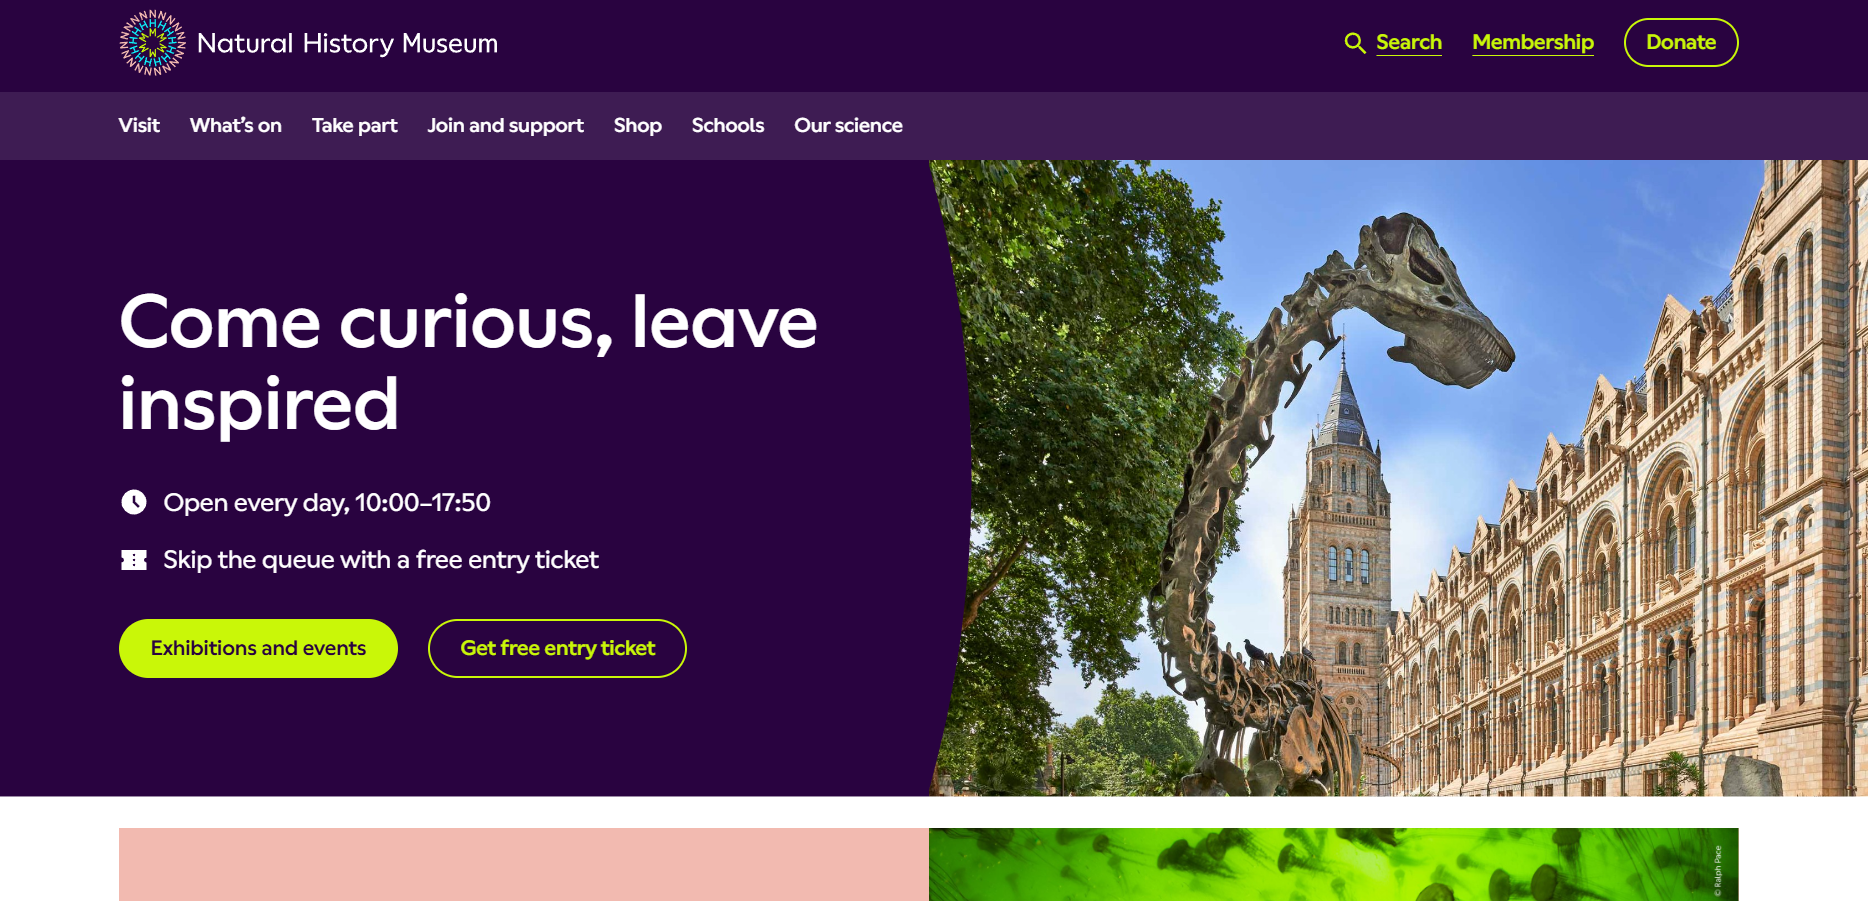This screenshot has height=901, width=1868.
Task: Click the green jellyfish image below
Action: pos(1333,864)
